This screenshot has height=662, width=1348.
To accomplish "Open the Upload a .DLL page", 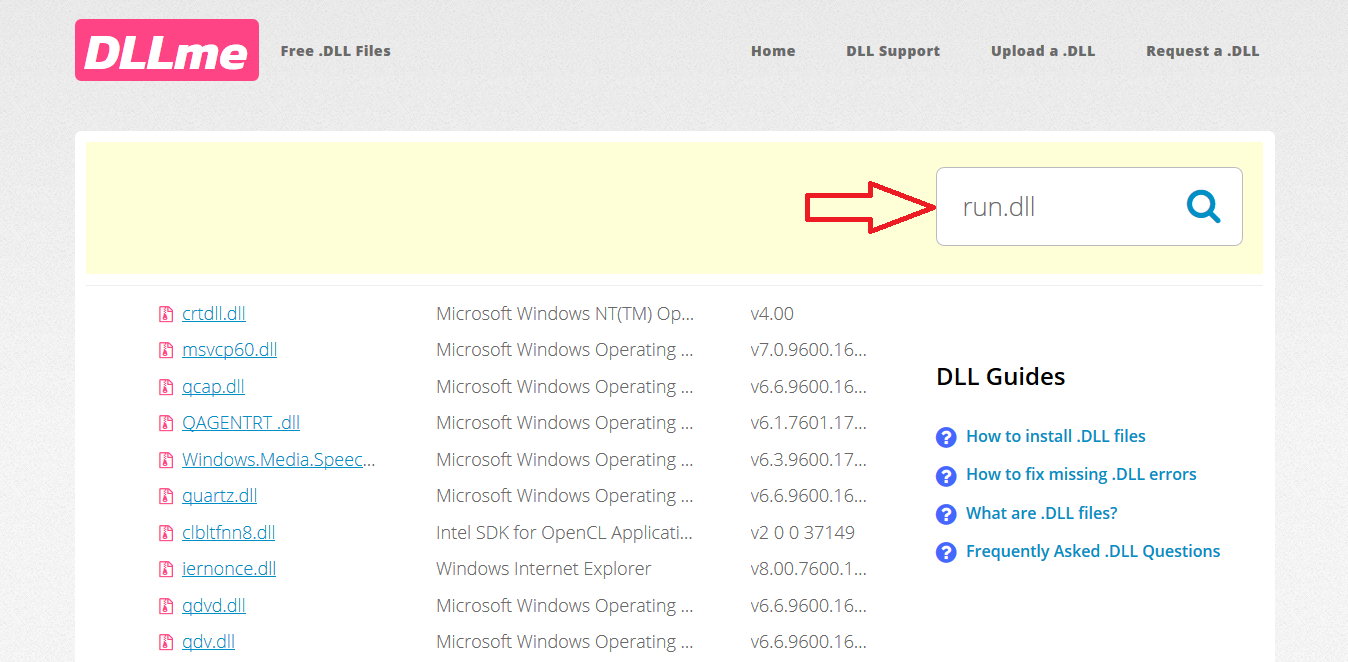I will (x=1043, y=50).
